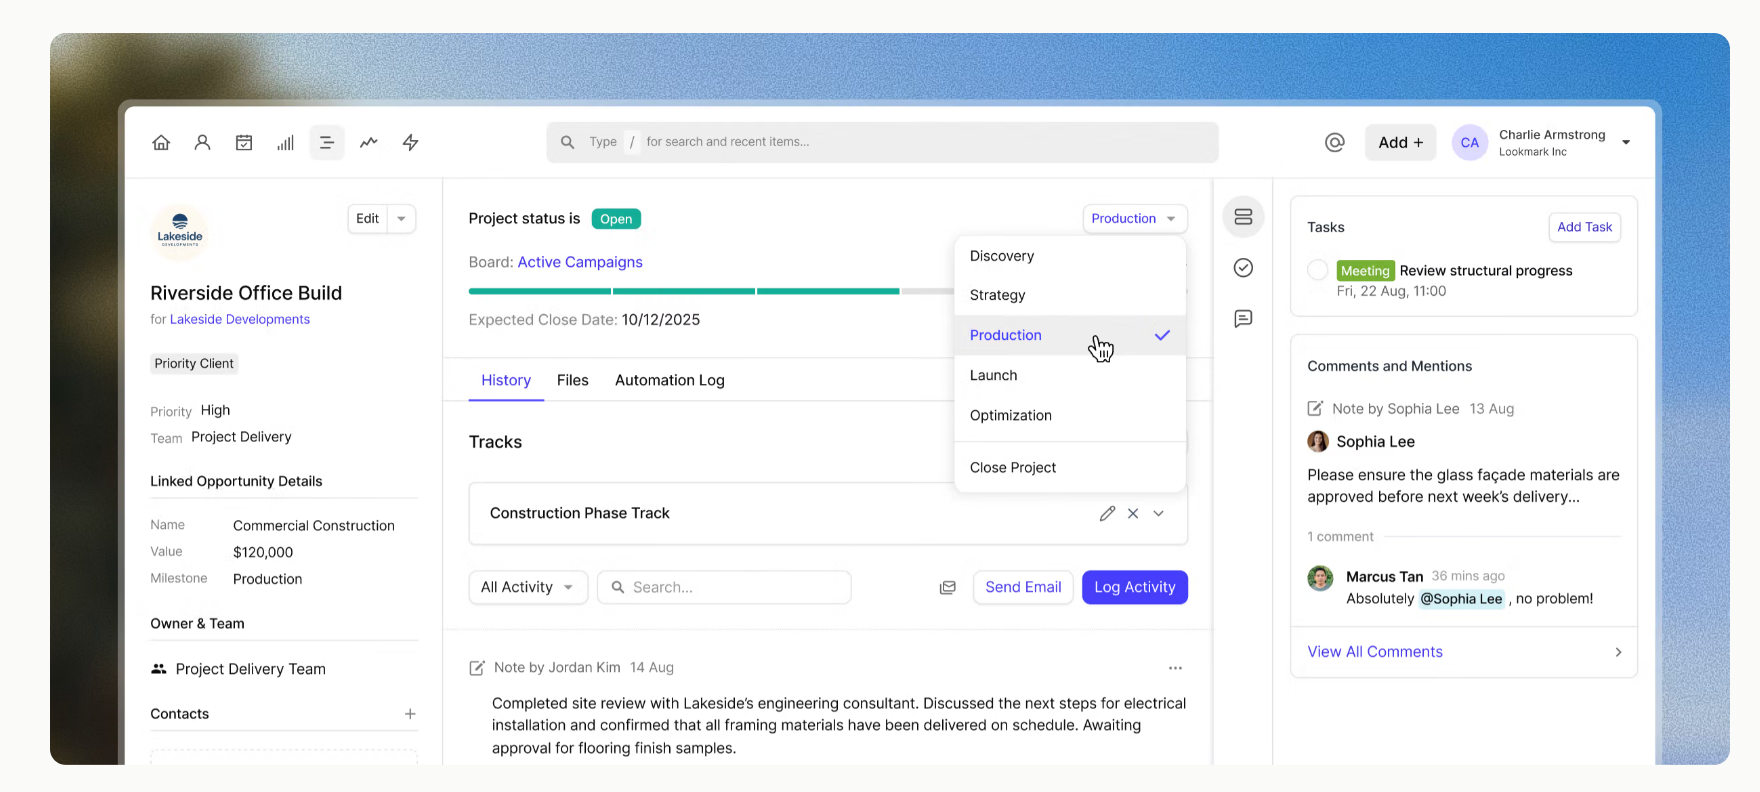
Task: Click the note icon beside Note by Jordan Kim
Action: [x=477, y=668]
